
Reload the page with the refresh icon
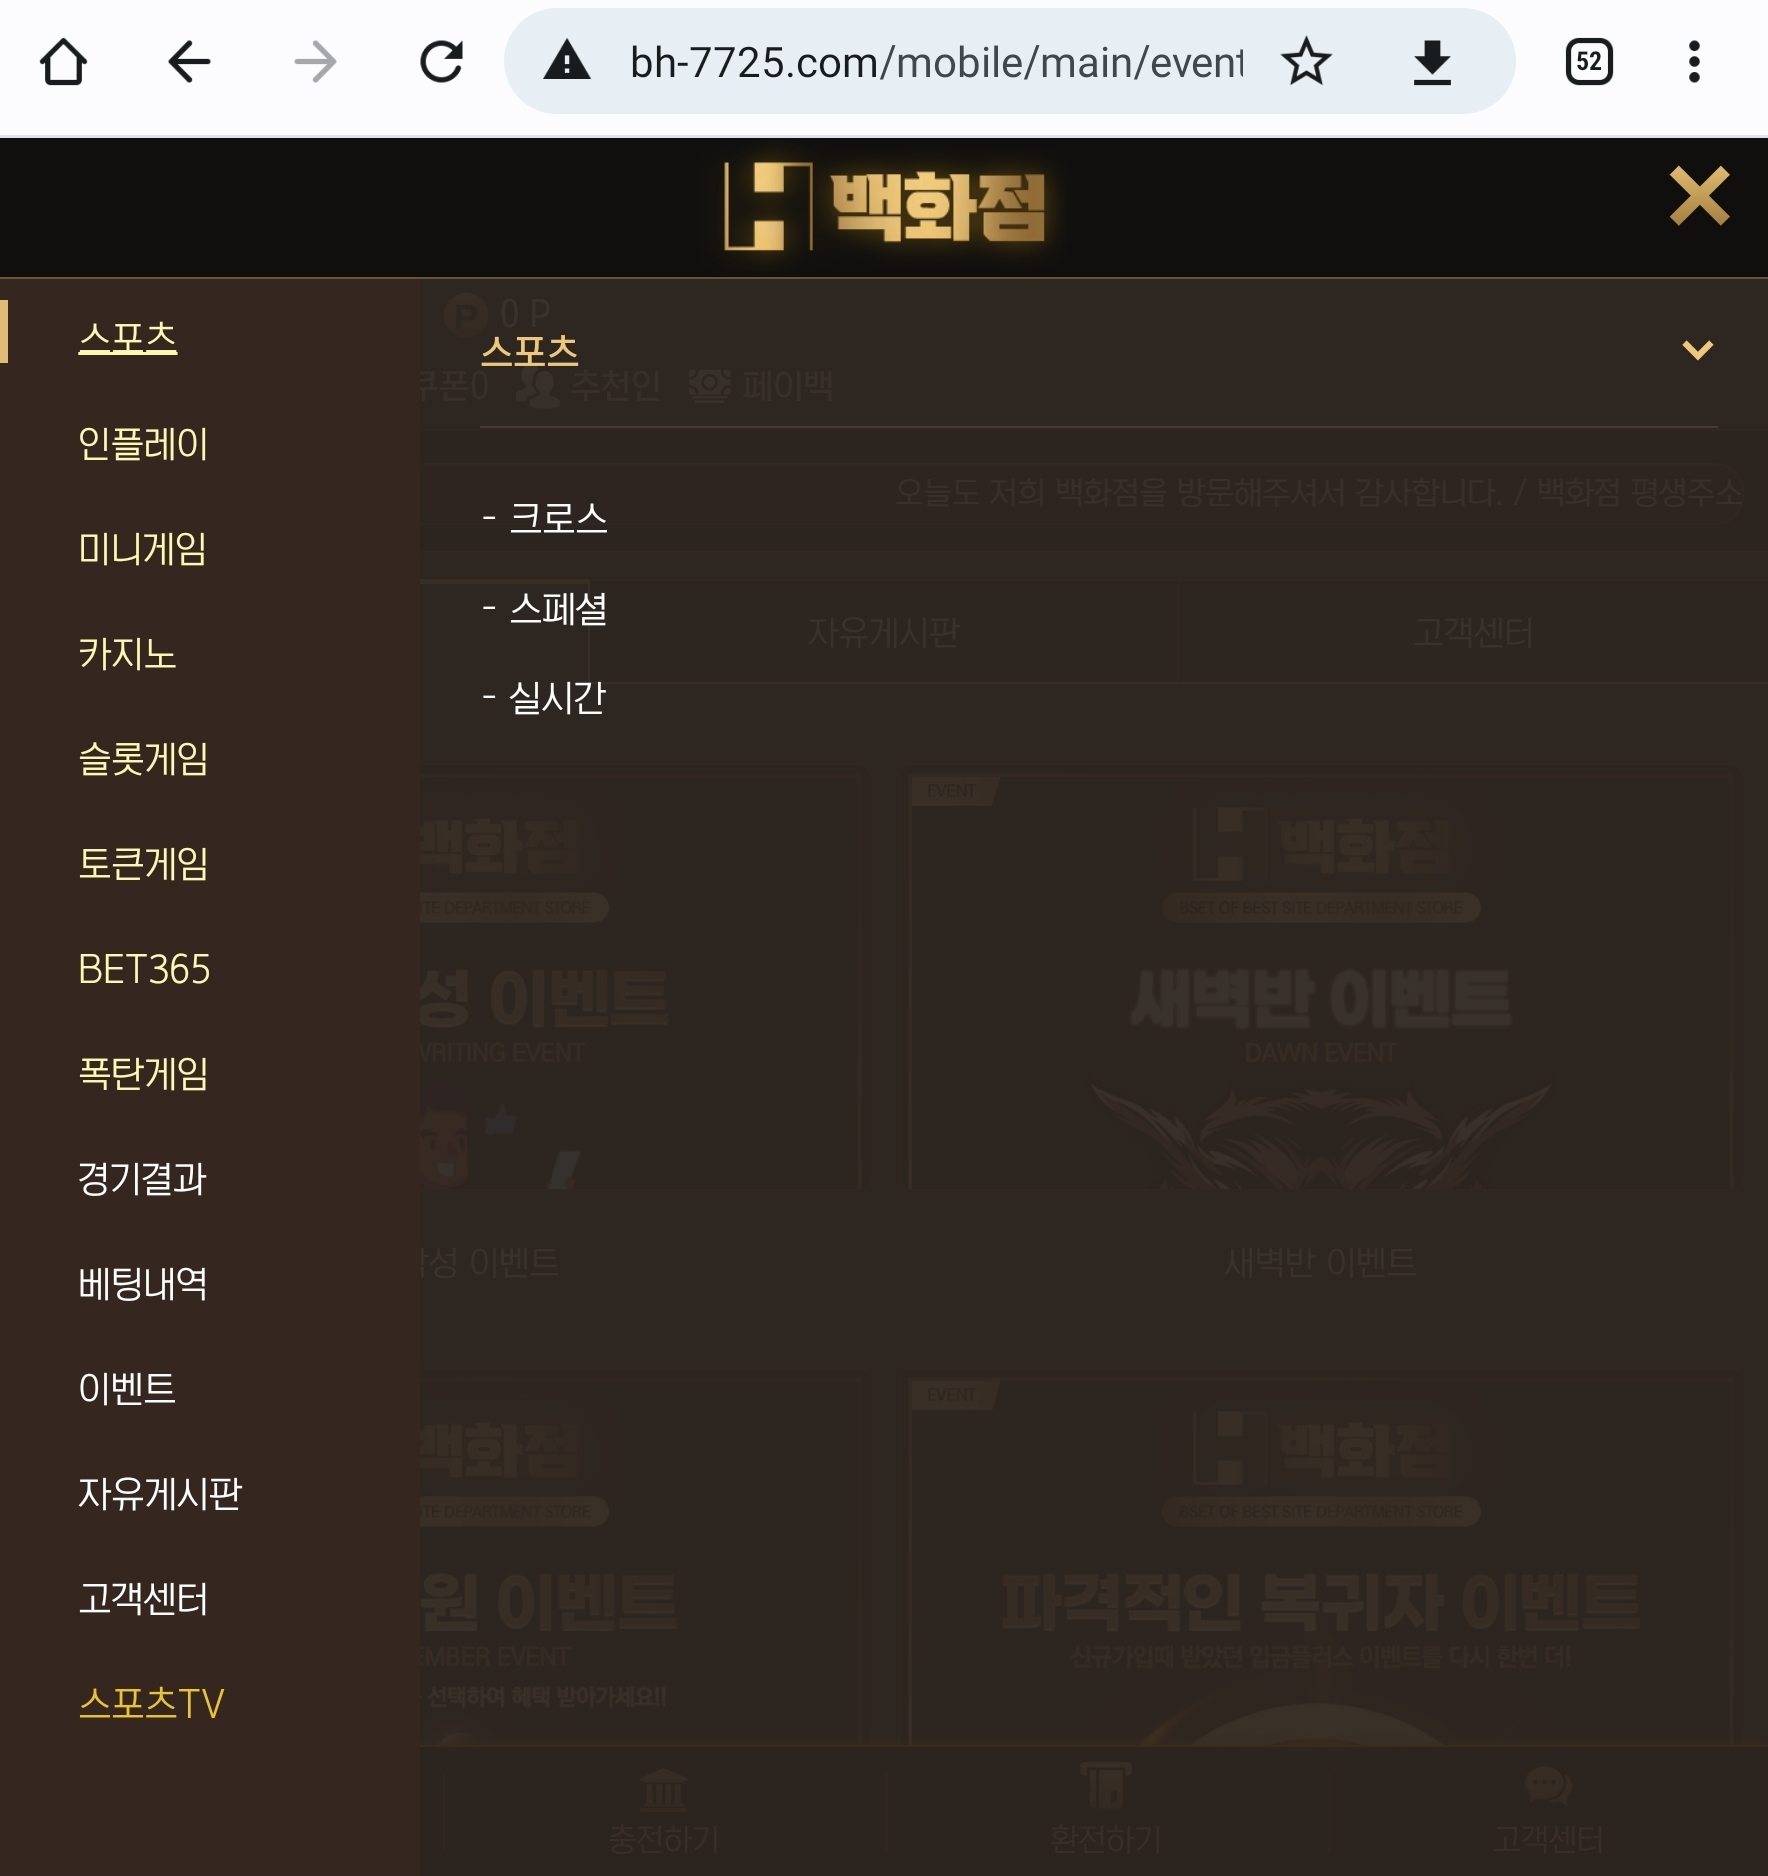[x=441, y=62]
